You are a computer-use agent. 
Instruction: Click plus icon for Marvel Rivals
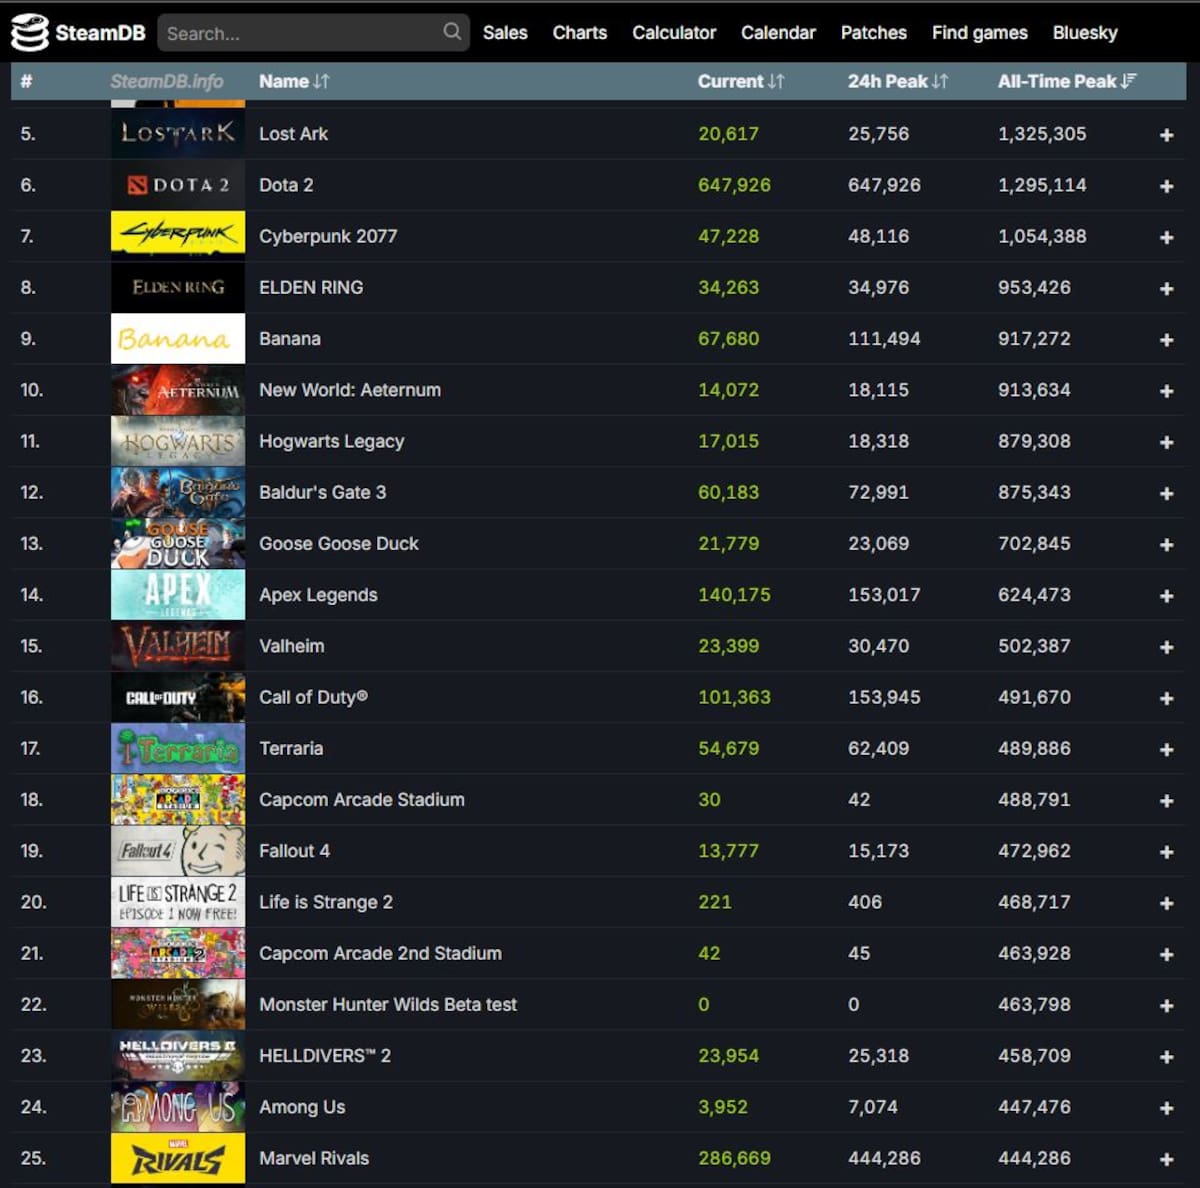point(1166,1160)
